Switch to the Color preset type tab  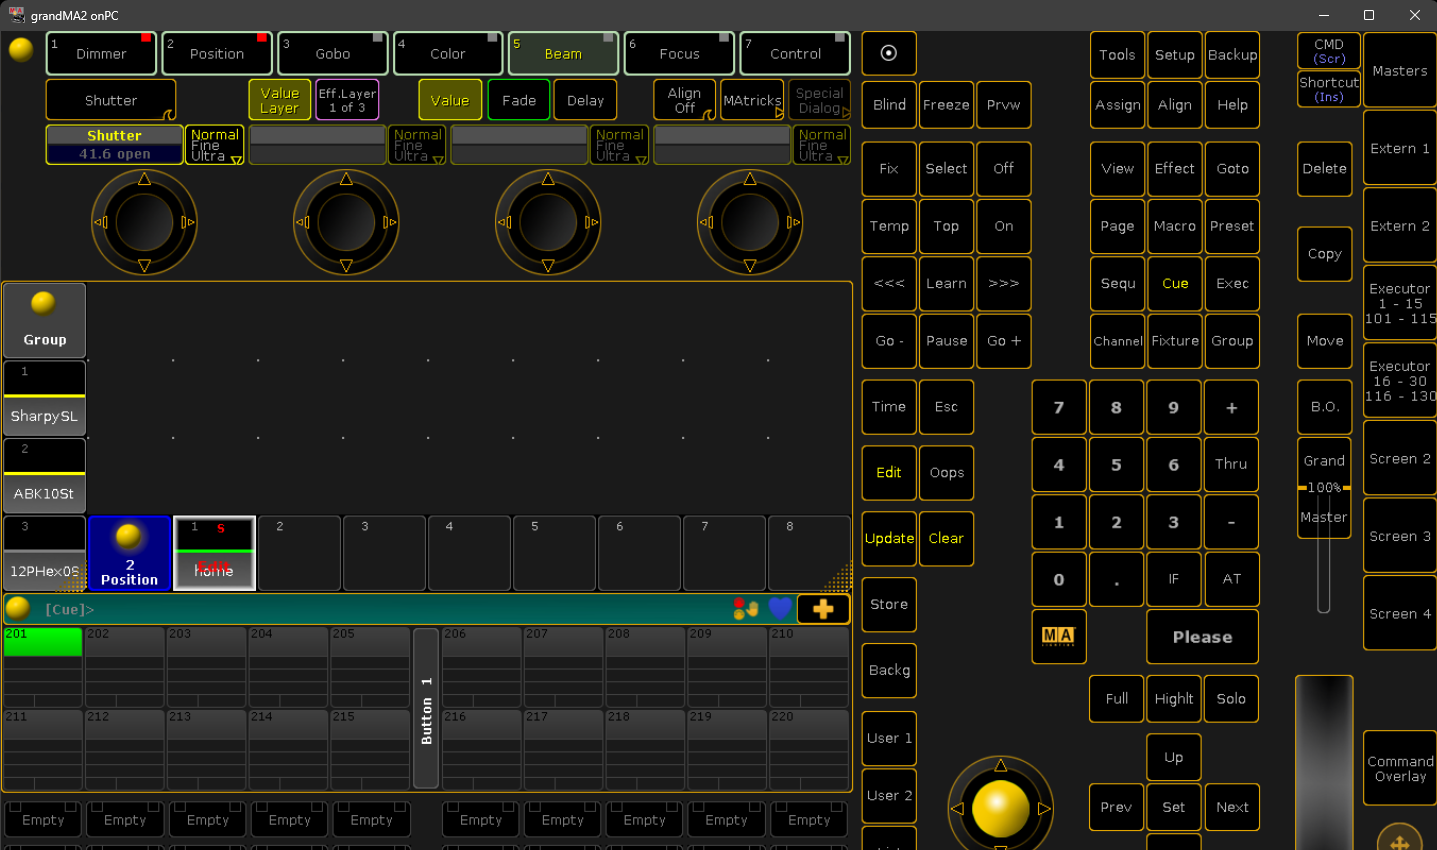pyautogui.click(x=448, y=53)
